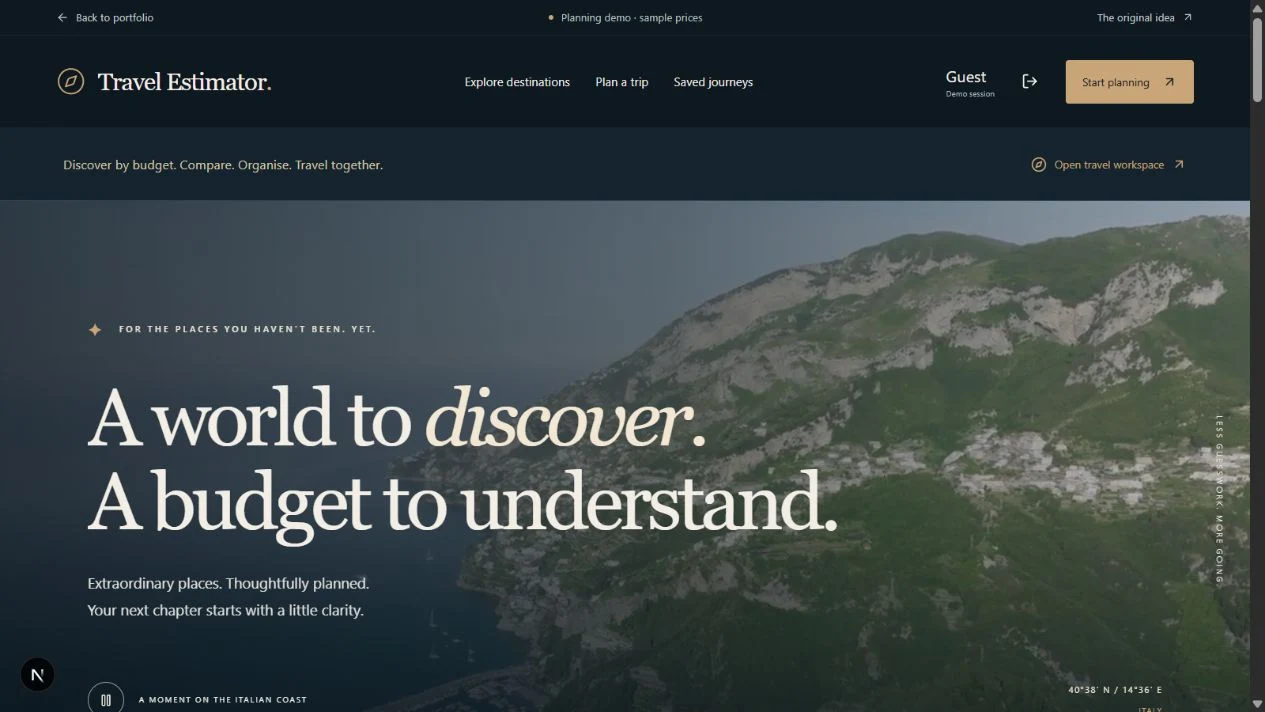The height and width of the screenshot is (712, 1265).
Task: Click Your next chapter starts text line
Action: point(225,610)
